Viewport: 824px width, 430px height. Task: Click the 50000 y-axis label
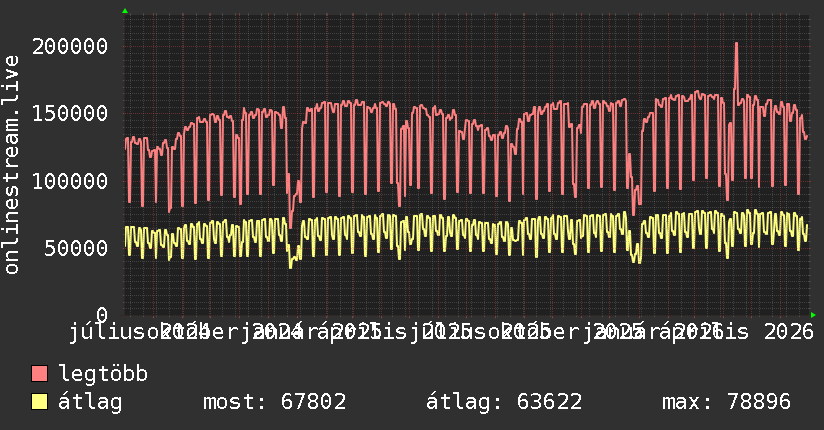click(x=76, y=248)
